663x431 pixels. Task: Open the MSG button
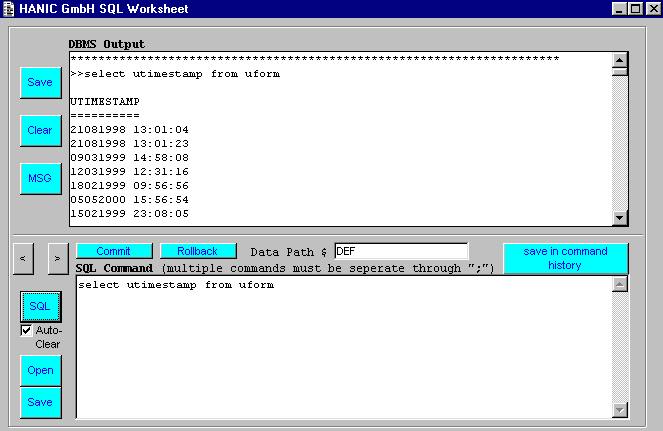tap(41, 178)
